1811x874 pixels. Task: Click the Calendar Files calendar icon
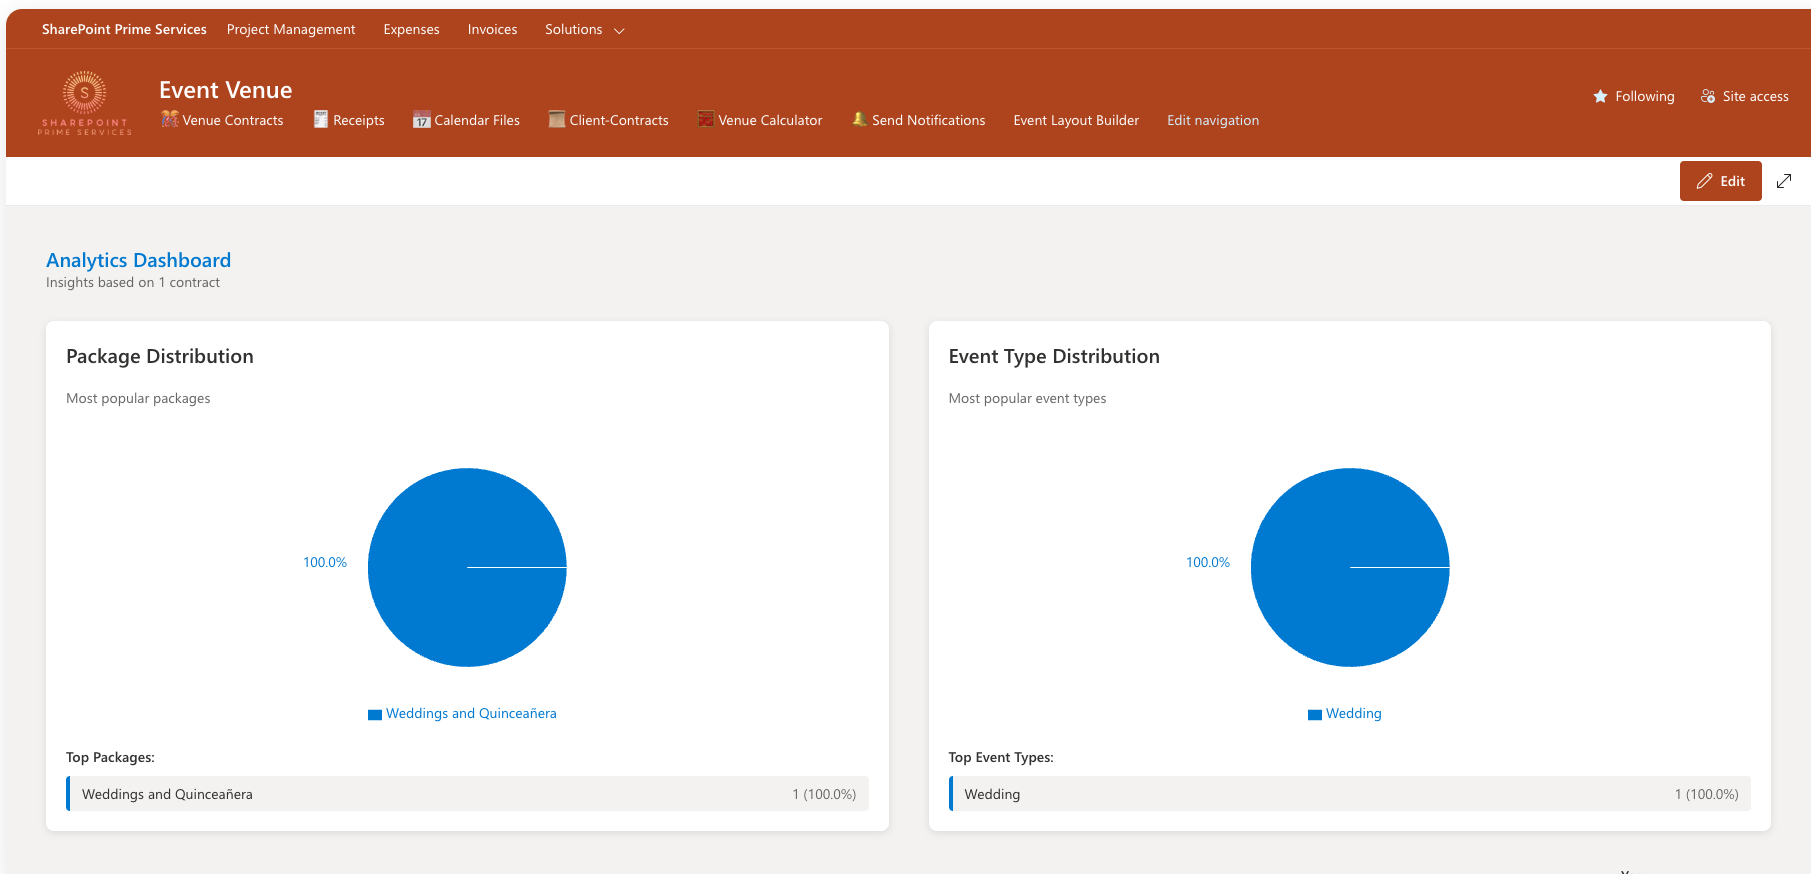point(422,119)
